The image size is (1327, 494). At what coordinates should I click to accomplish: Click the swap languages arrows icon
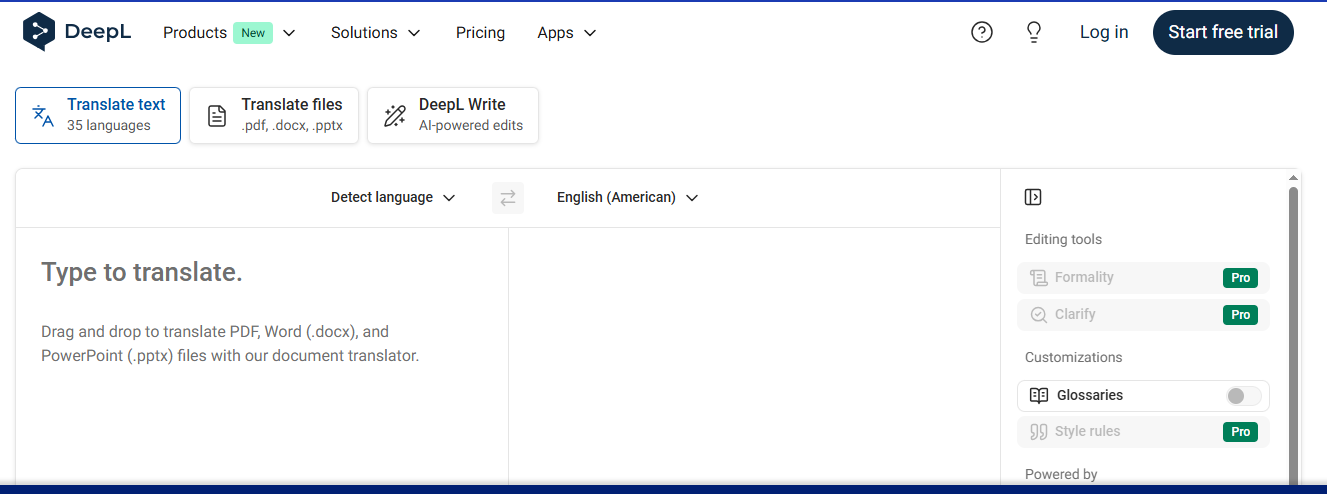pyautogui.click(x=508, y=198)
